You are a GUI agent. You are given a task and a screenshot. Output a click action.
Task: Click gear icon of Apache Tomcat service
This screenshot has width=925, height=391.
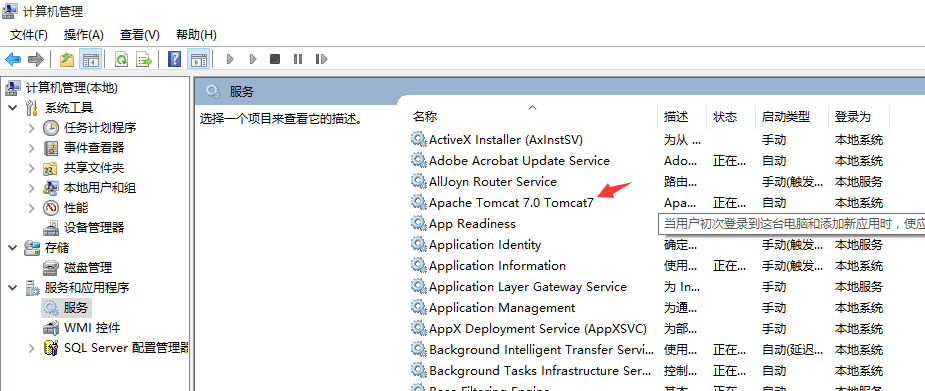point(418,202)
